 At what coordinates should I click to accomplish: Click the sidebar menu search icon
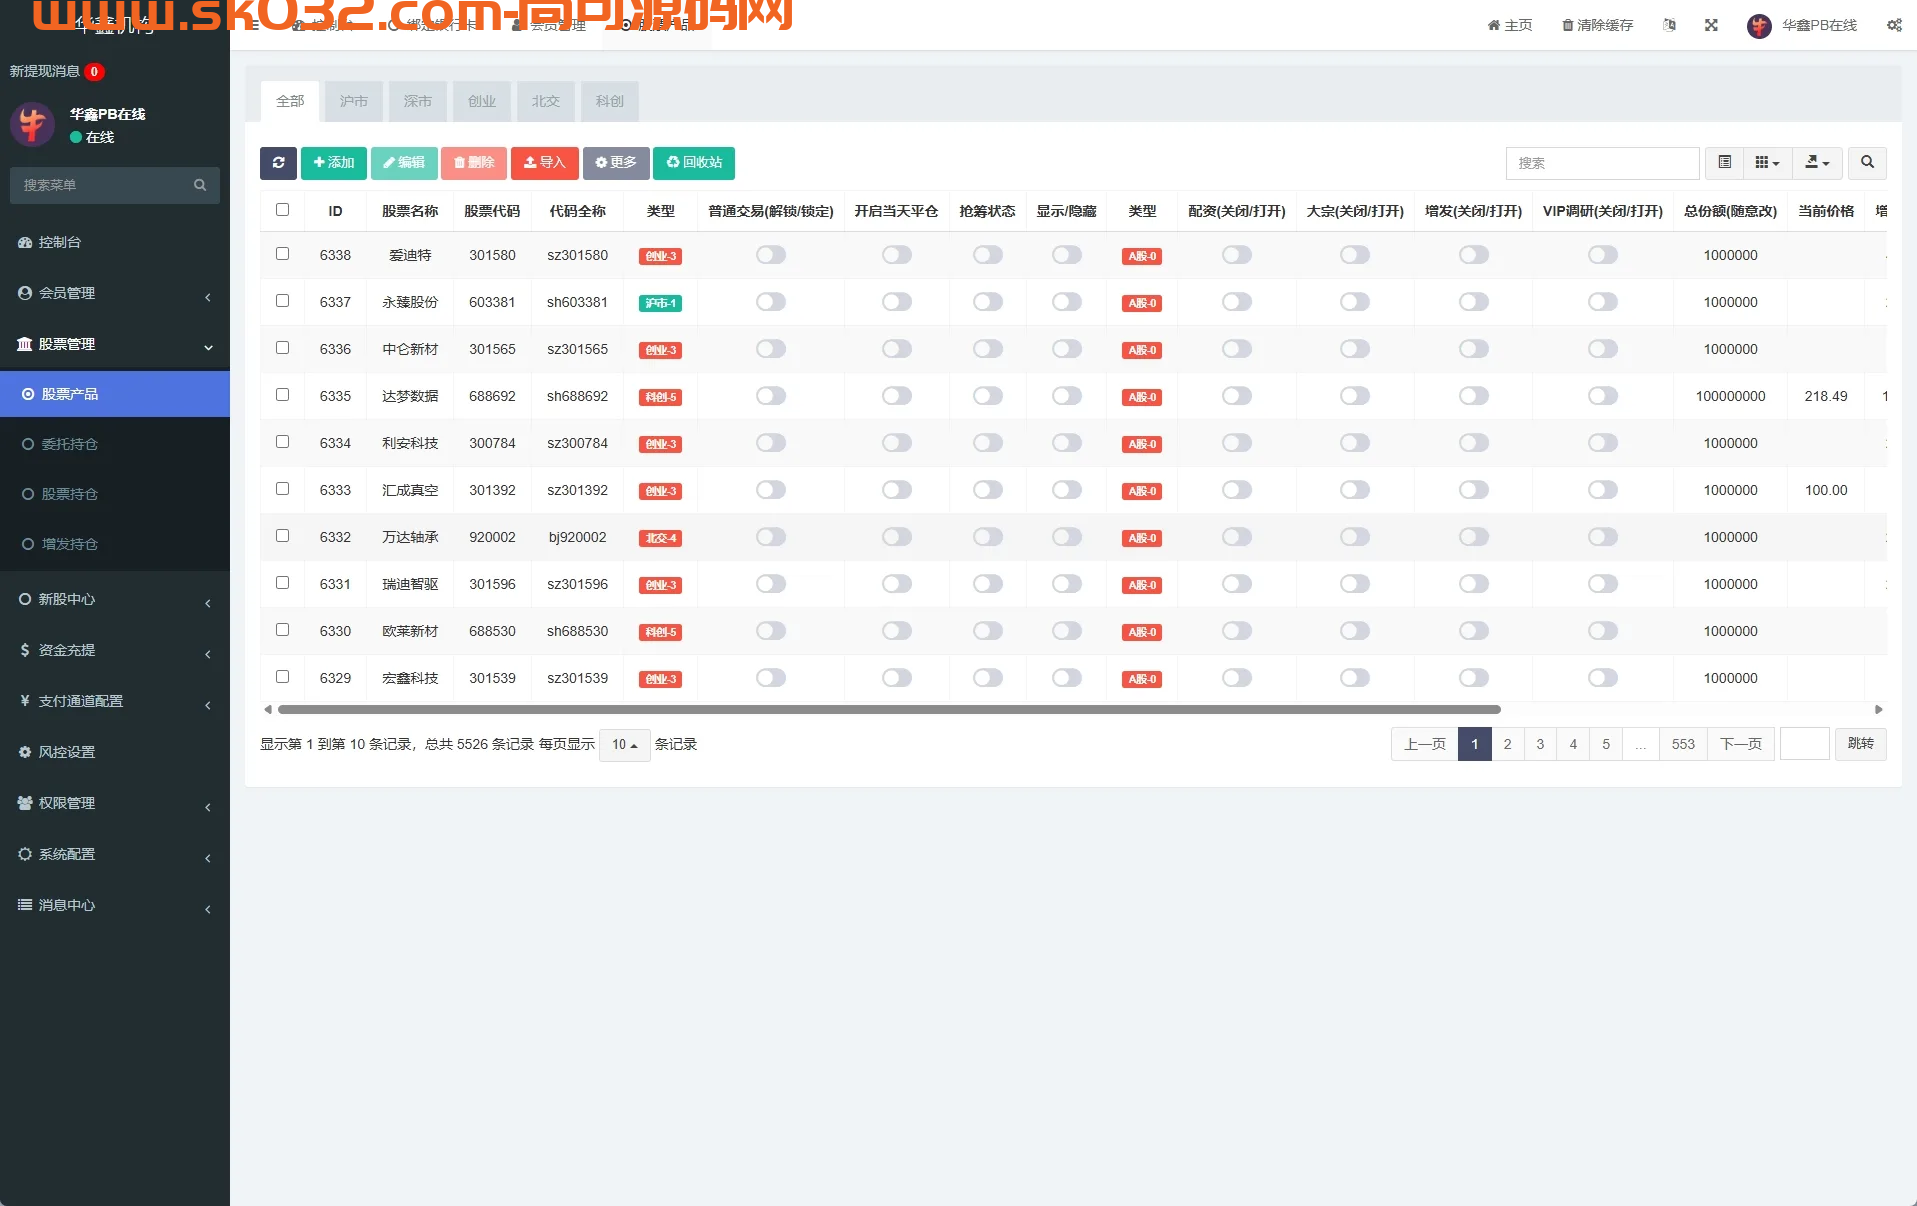click(x=200, y=186)
